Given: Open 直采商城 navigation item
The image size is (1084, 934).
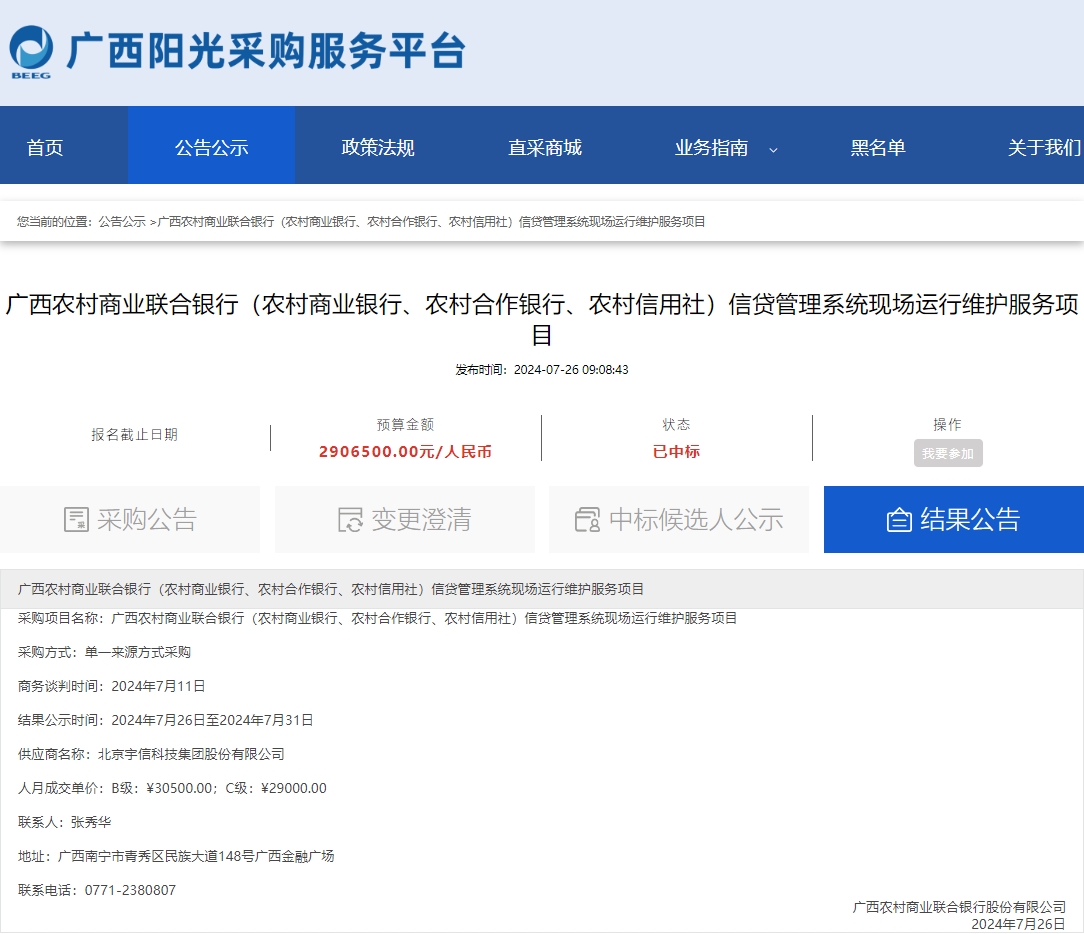Looking at the screenshot, I should (x=545, y=147).
